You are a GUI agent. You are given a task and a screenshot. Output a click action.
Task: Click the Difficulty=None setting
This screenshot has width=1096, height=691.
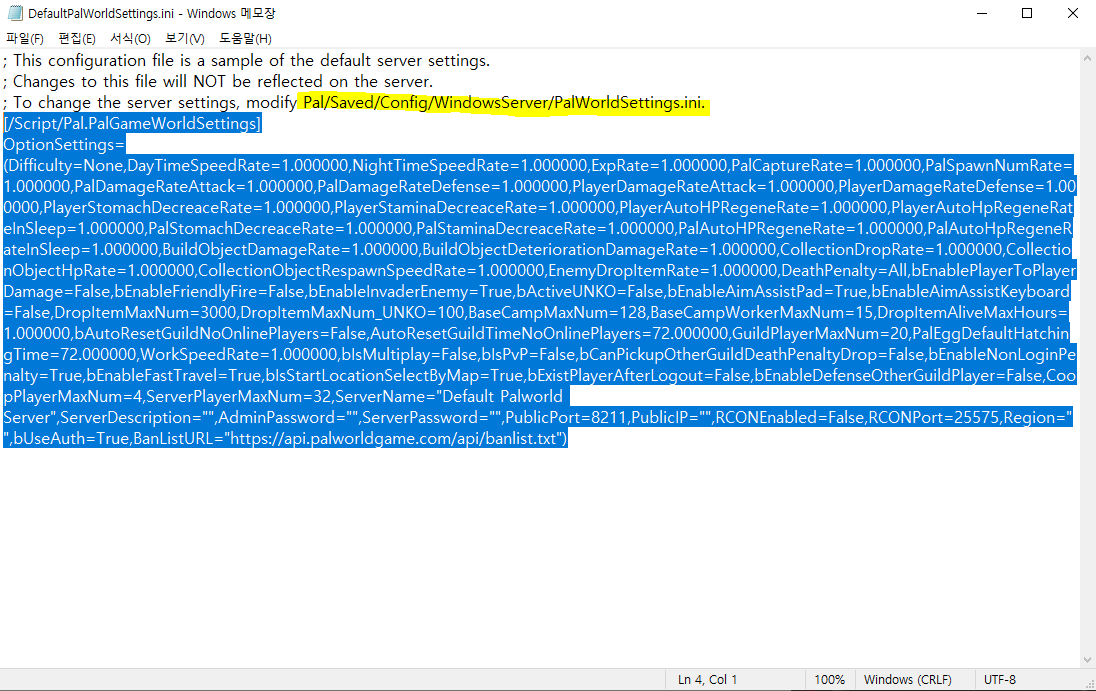[66, 166]
